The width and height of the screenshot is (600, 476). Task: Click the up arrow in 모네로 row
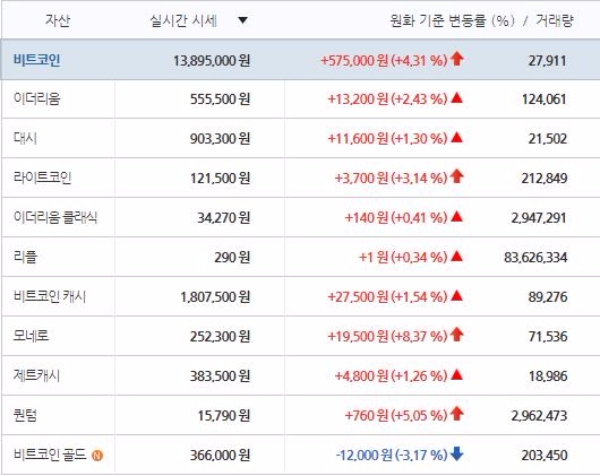coord(457,333)
